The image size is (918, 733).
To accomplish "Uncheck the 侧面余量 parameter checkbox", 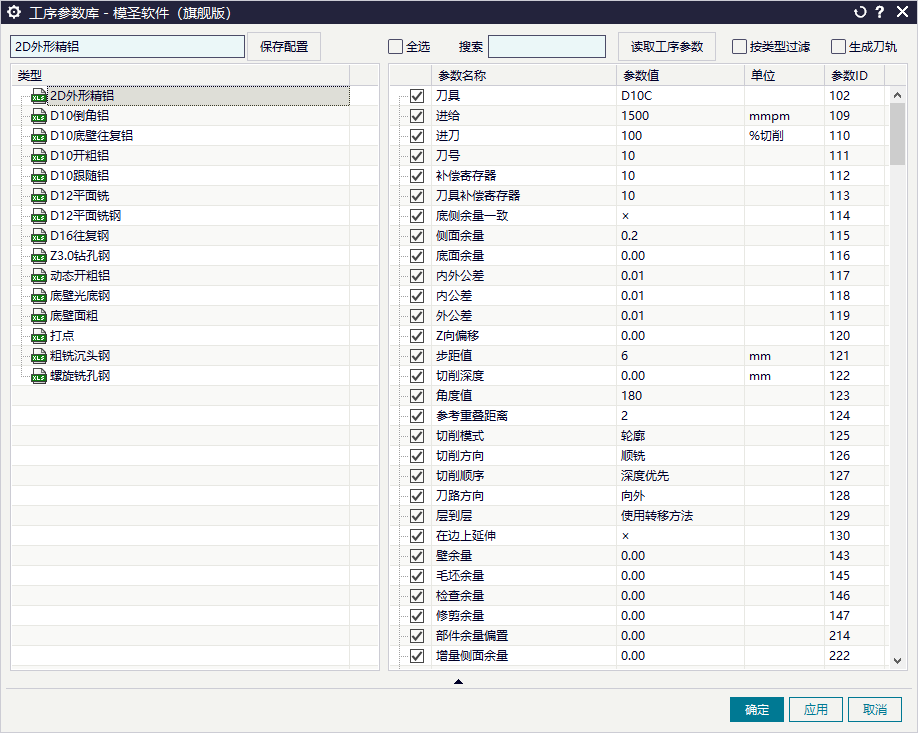I will click(417, 236).
